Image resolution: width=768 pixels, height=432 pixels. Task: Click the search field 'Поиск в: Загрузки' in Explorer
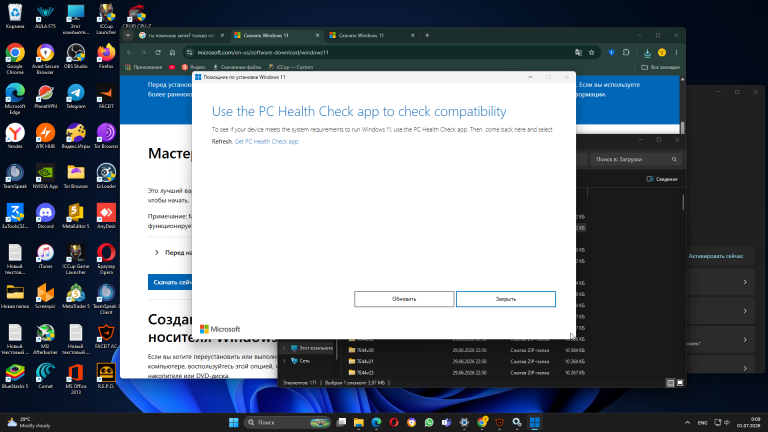click(x=636, y=159)
